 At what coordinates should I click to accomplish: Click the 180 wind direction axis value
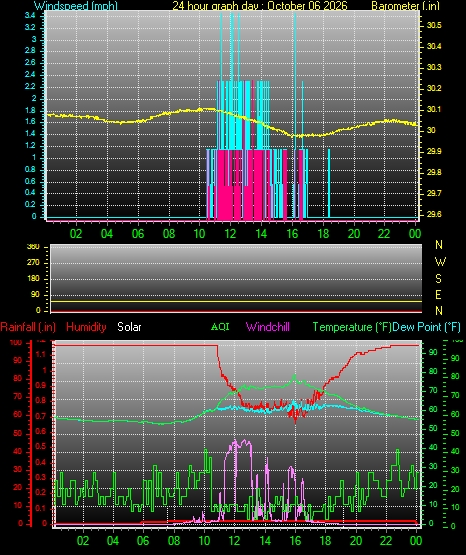click(33, 279)
